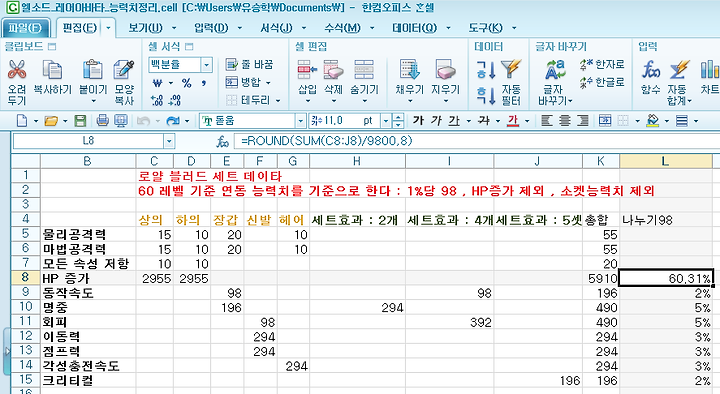The height and width of the screenshot is (394, 720).
Task: Click the print preview icon
Action: tap(121, 121)
